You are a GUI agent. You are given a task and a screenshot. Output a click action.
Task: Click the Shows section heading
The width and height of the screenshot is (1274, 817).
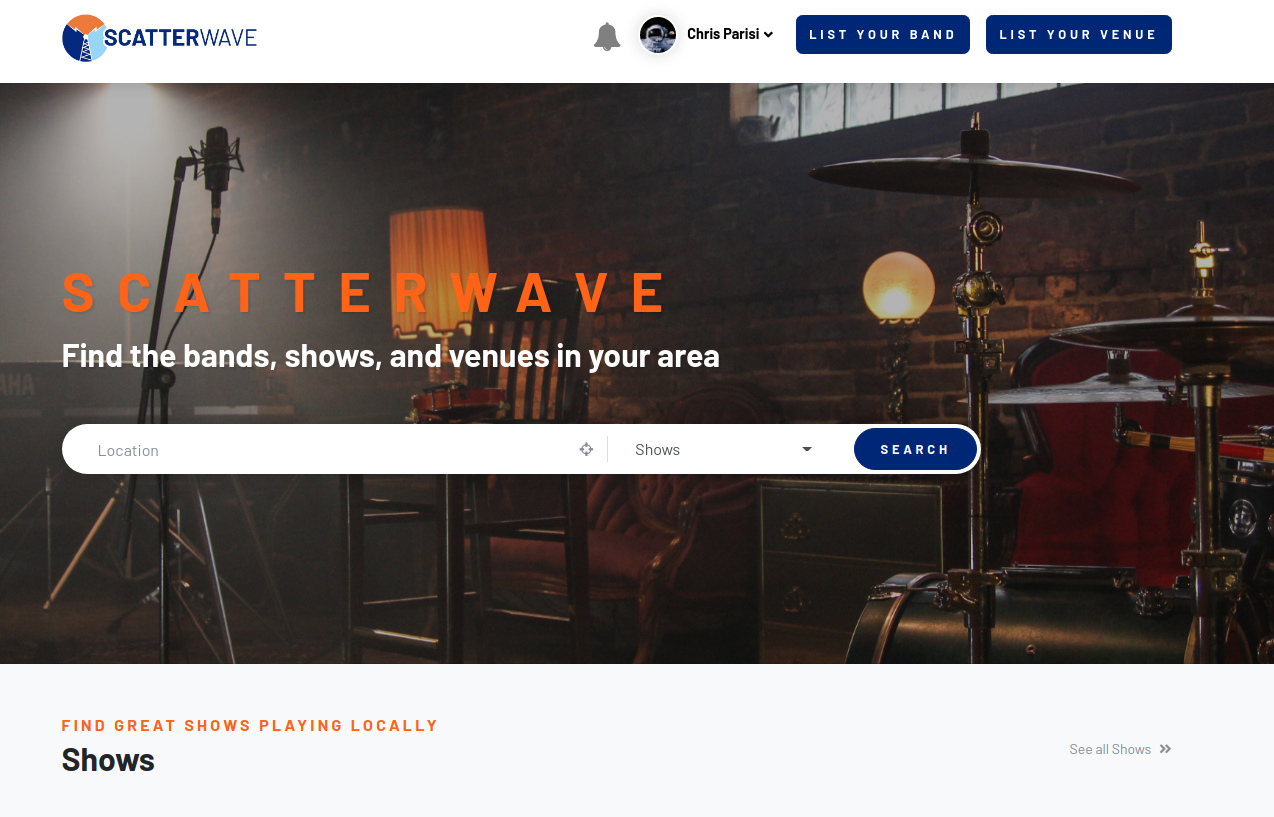tap(108, 760)
